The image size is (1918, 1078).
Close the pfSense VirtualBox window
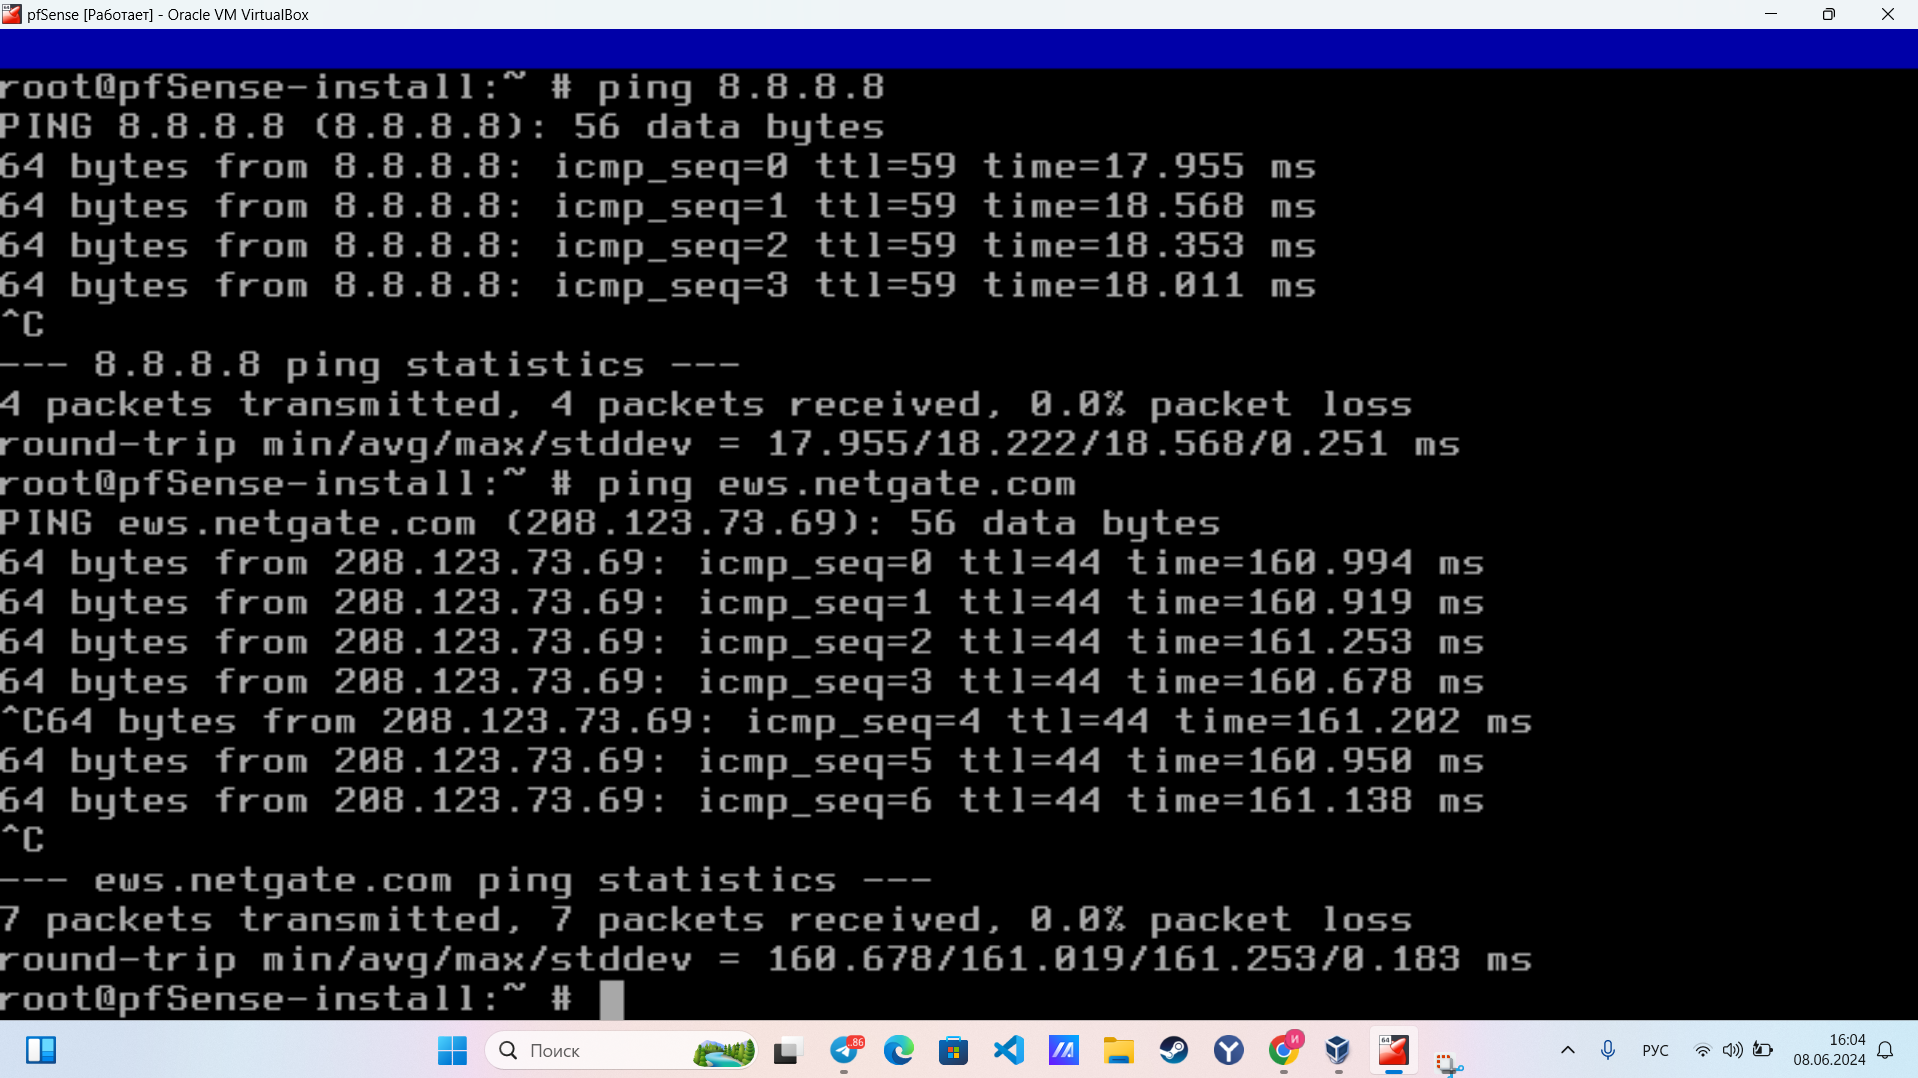pos(1888,14)
